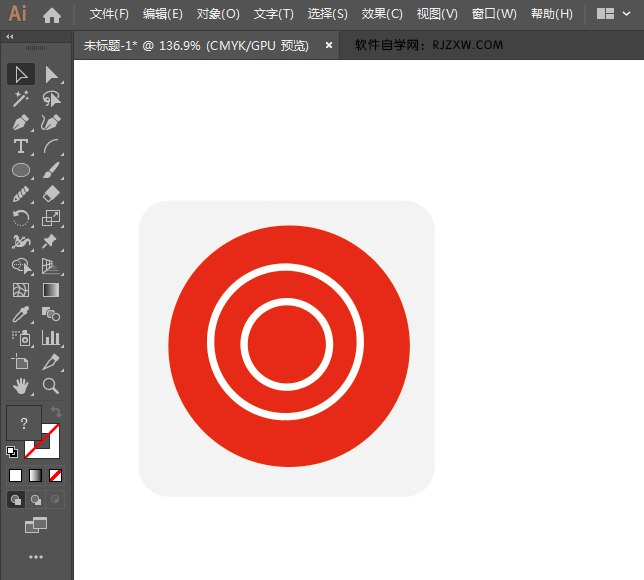
Task: Click the Fill color swatch
Action: click(24, 423)
